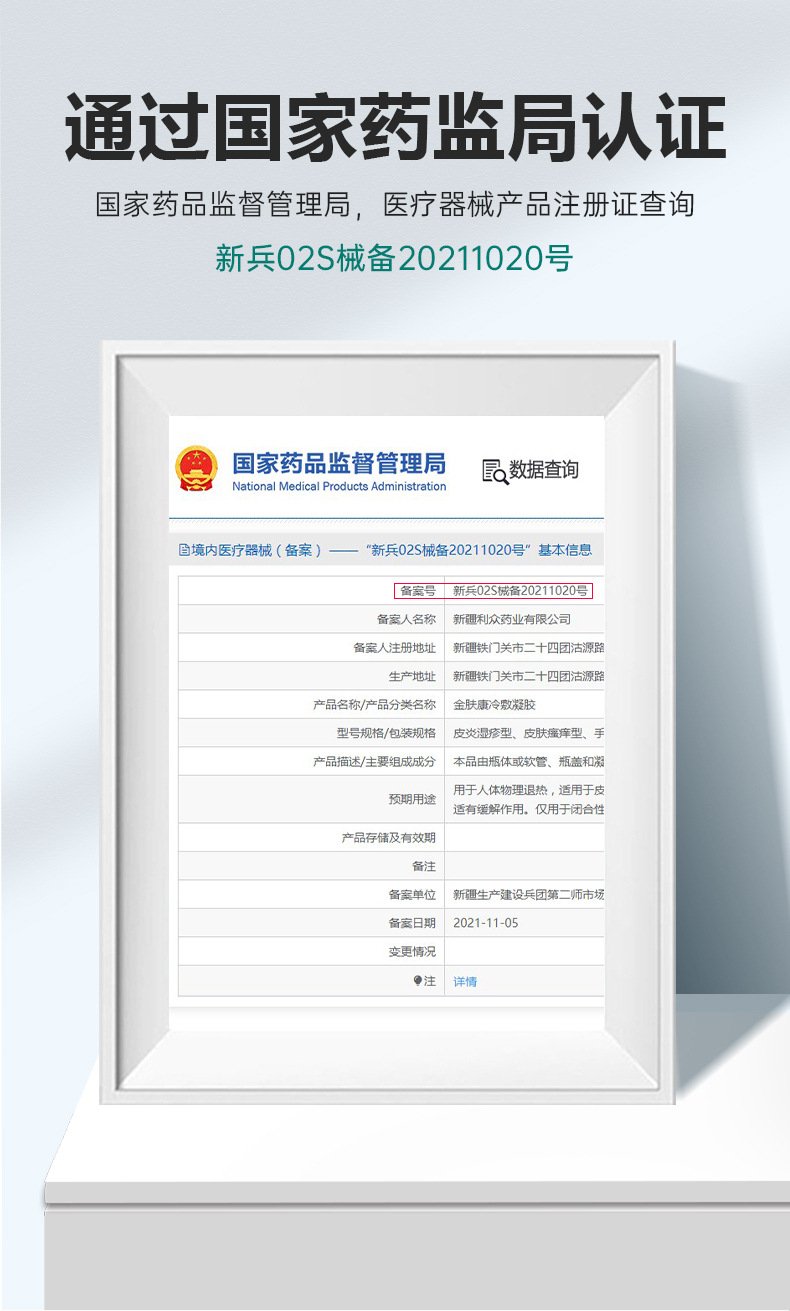Click National Medical Products Administration English text
This screenshot has width=790, height=1311.
[x=339, y=486]
